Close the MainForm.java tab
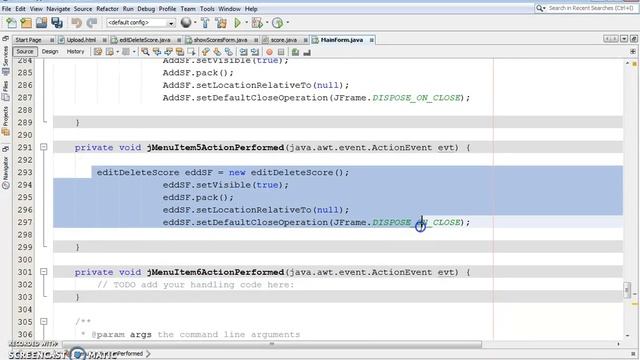This screenshot has width=640, height=360. coord(371,40)
